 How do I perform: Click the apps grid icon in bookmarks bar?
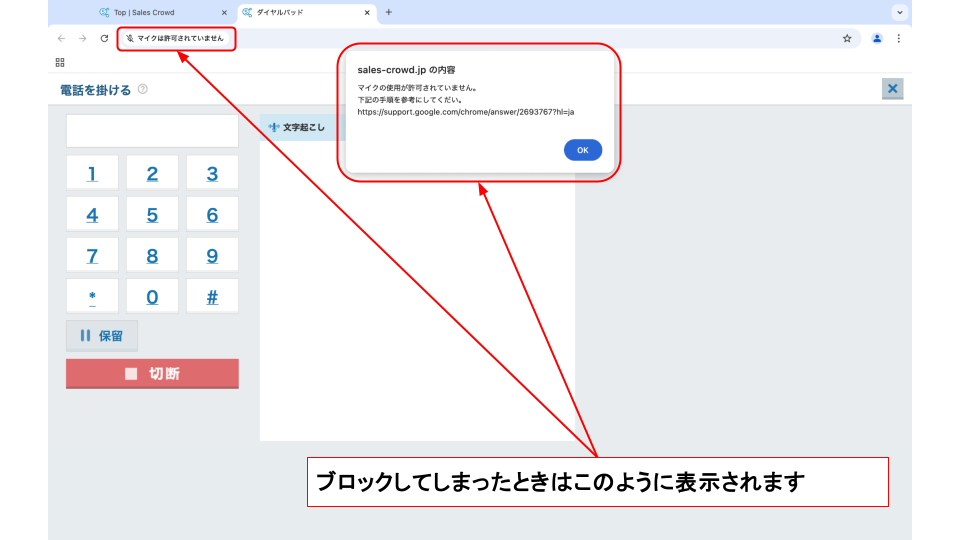(60, 62)
